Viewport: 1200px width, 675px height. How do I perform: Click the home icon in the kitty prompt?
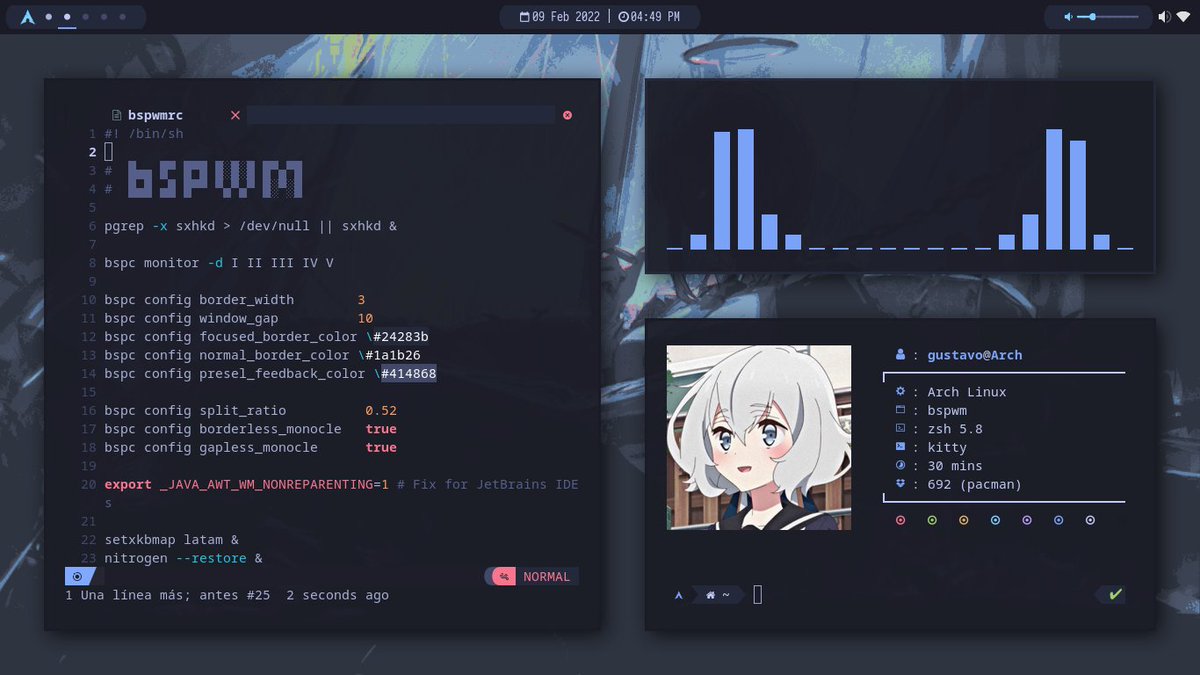pyautogui.click(x=711, y=595)
